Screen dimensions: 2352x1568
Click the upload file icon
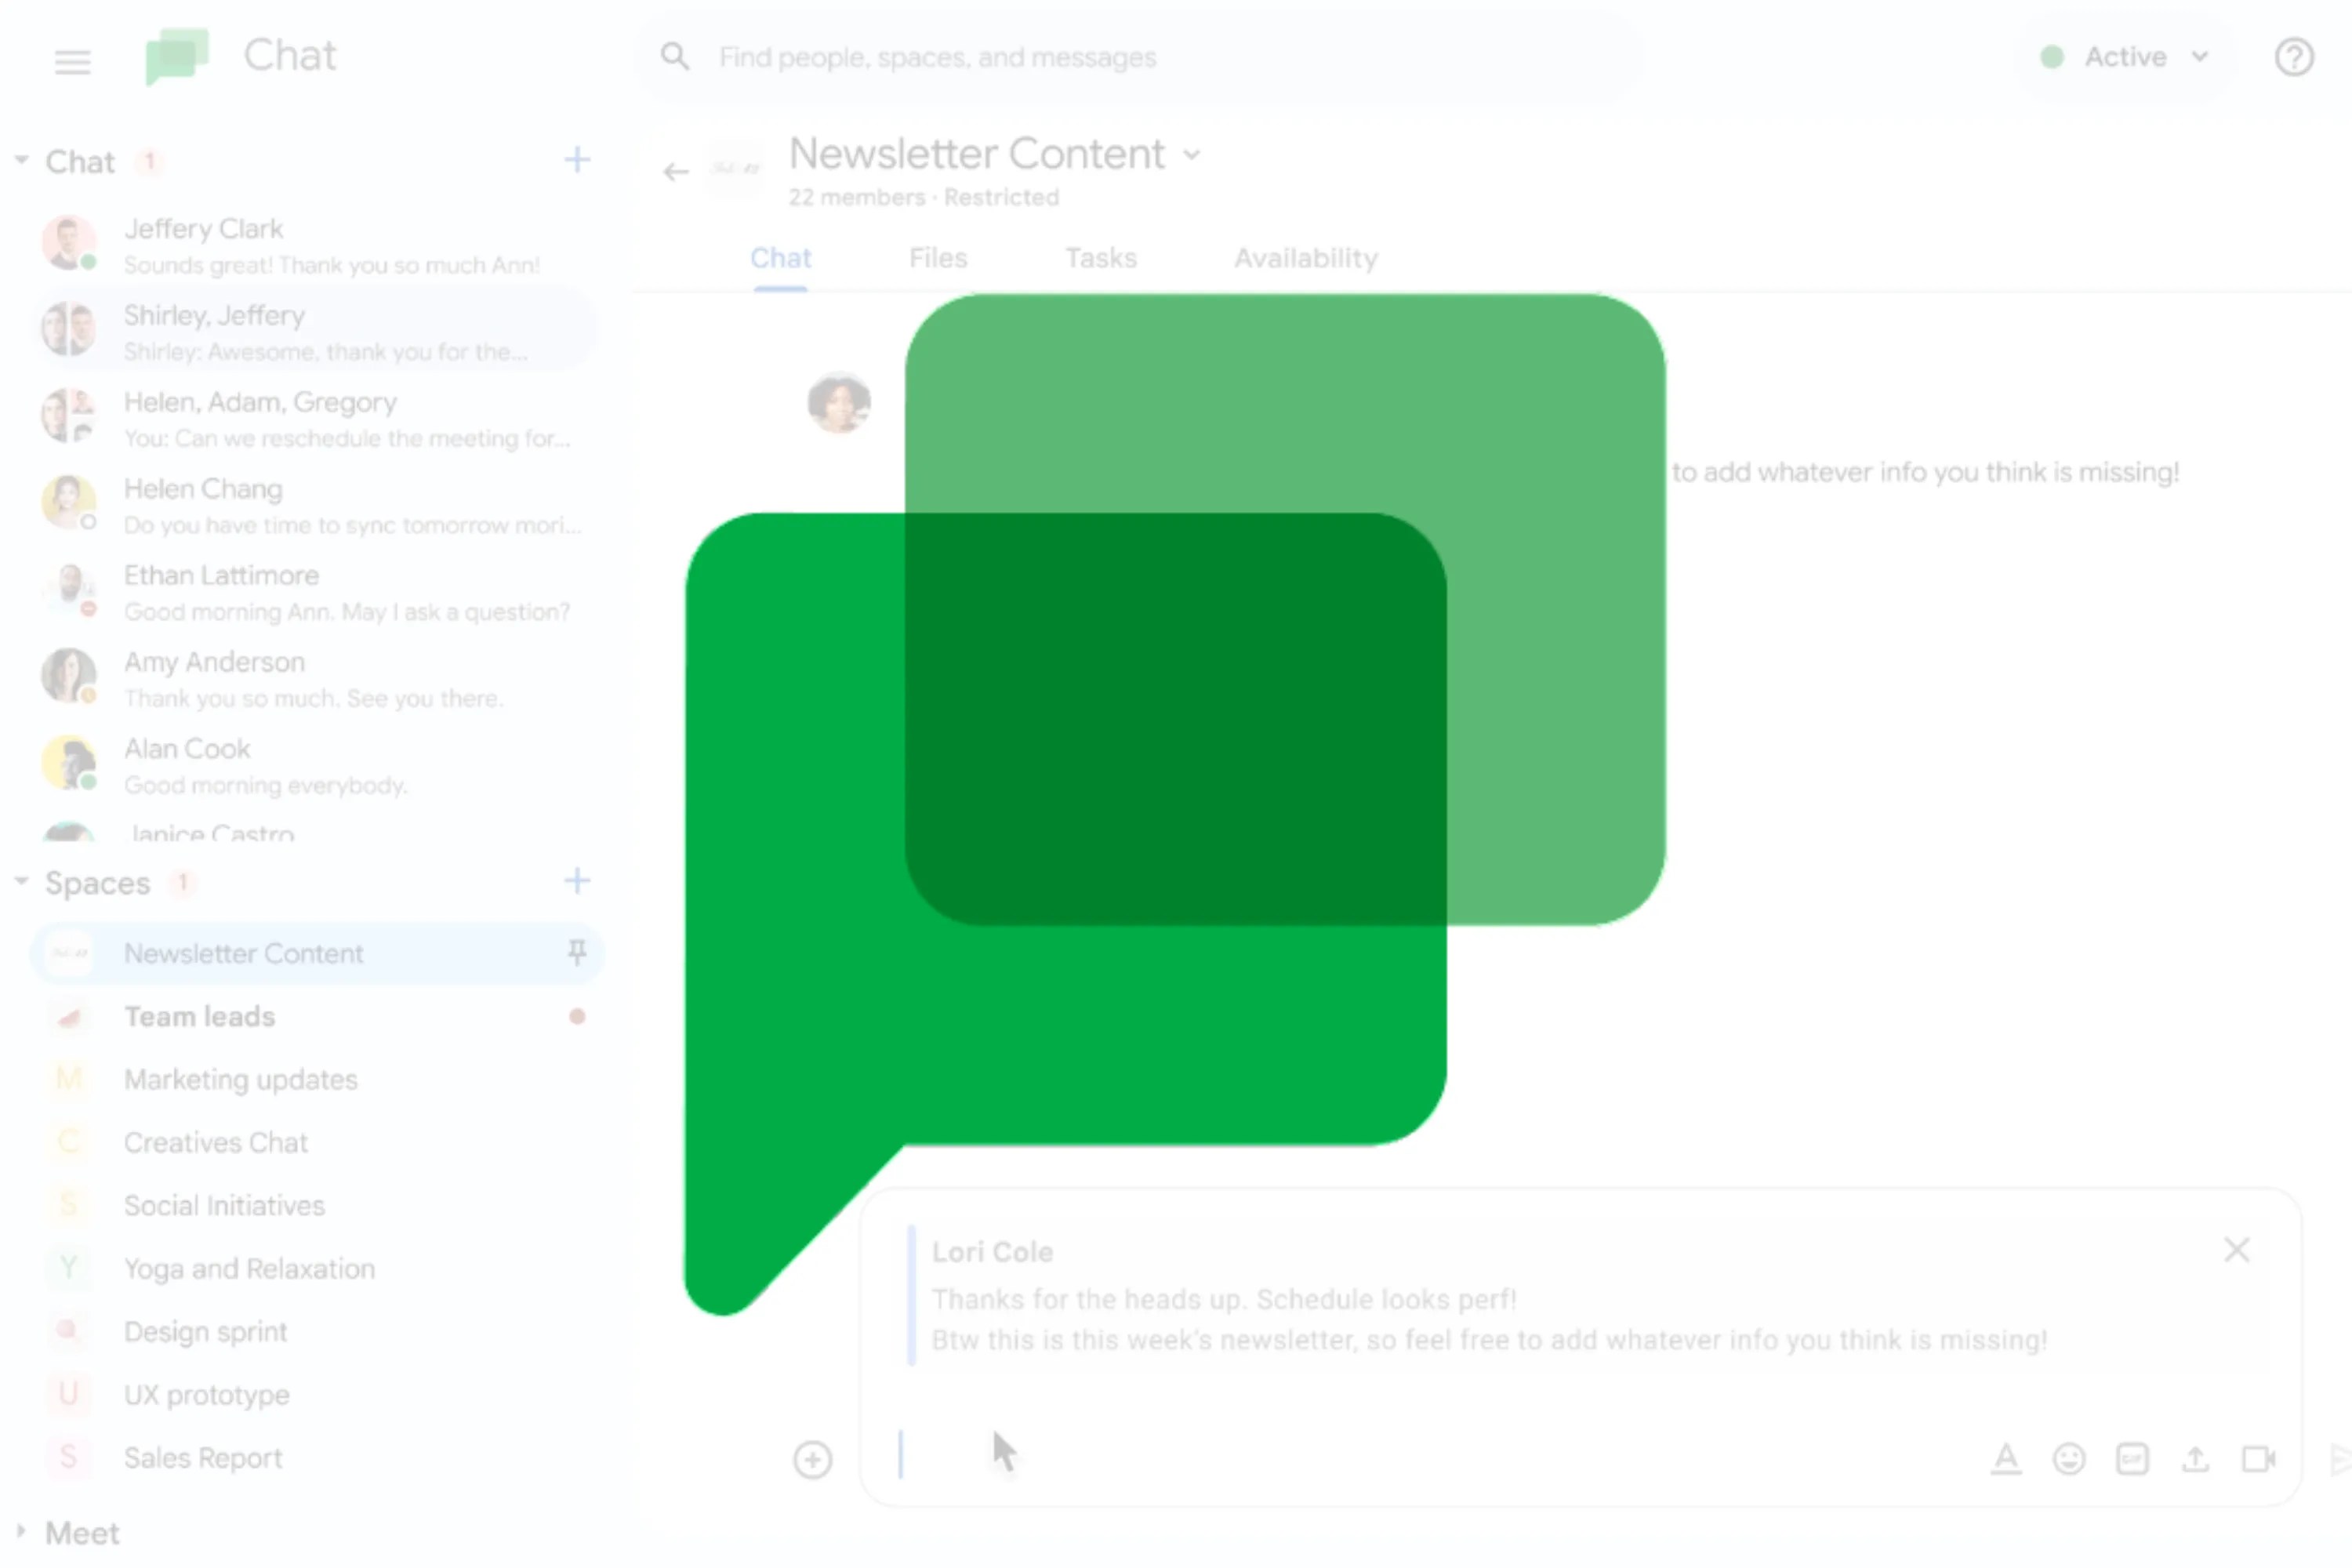[x=2195, y=1459]
